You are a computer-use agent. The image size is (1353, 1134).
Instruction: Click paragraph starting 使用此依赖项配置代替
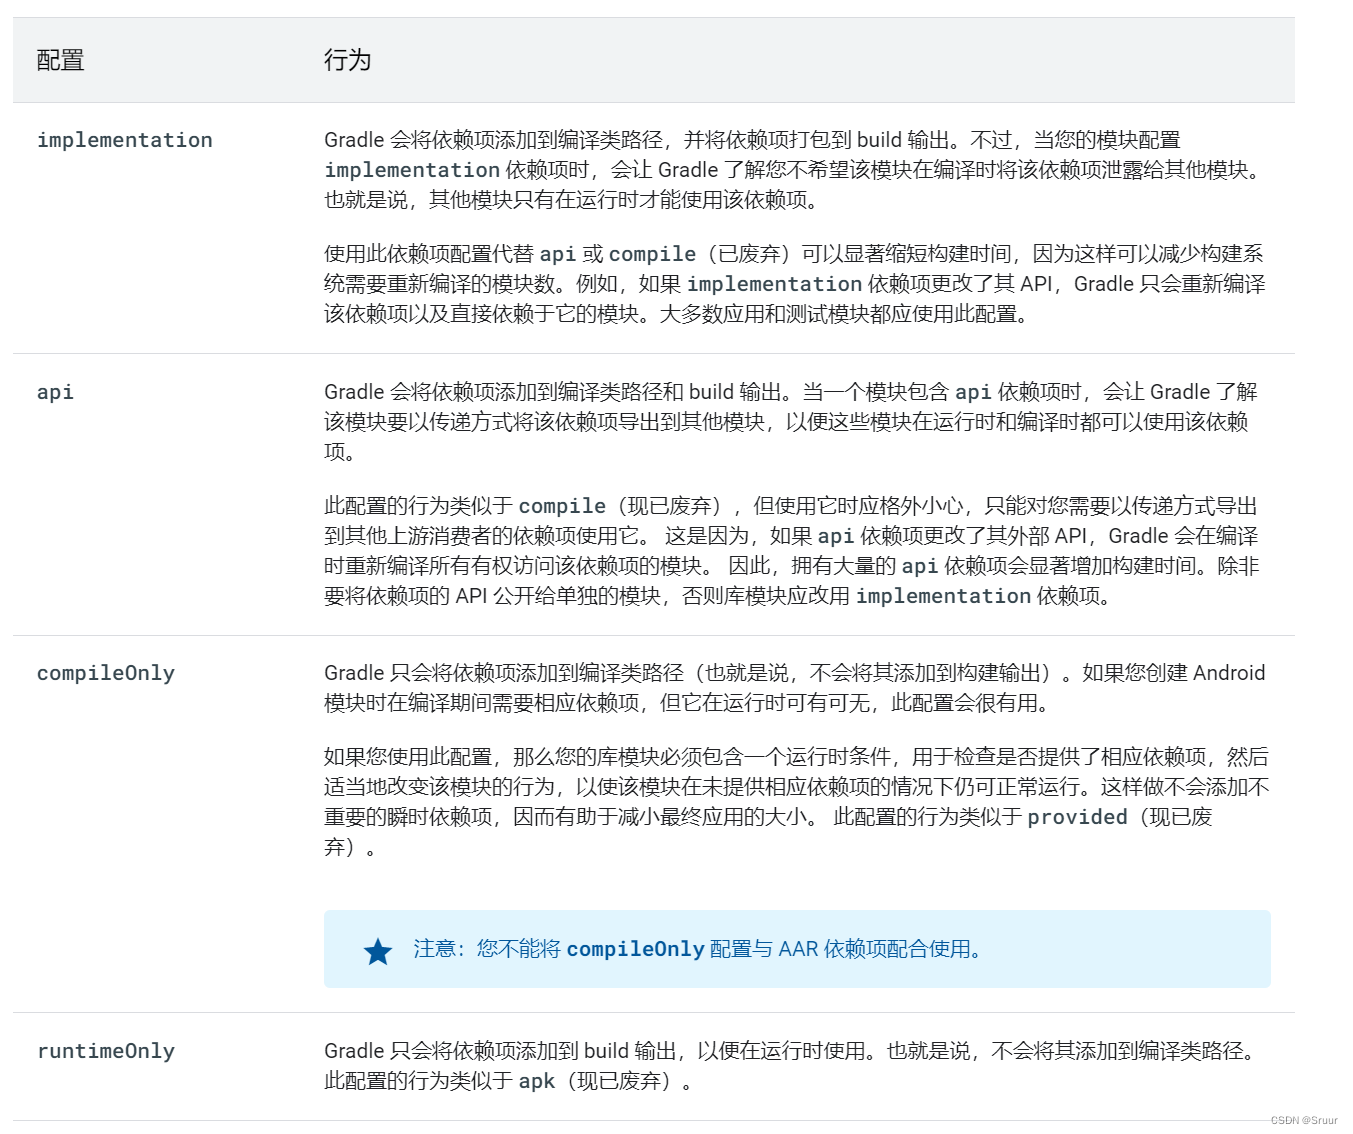pyautogui.click(x=795, y=284)
